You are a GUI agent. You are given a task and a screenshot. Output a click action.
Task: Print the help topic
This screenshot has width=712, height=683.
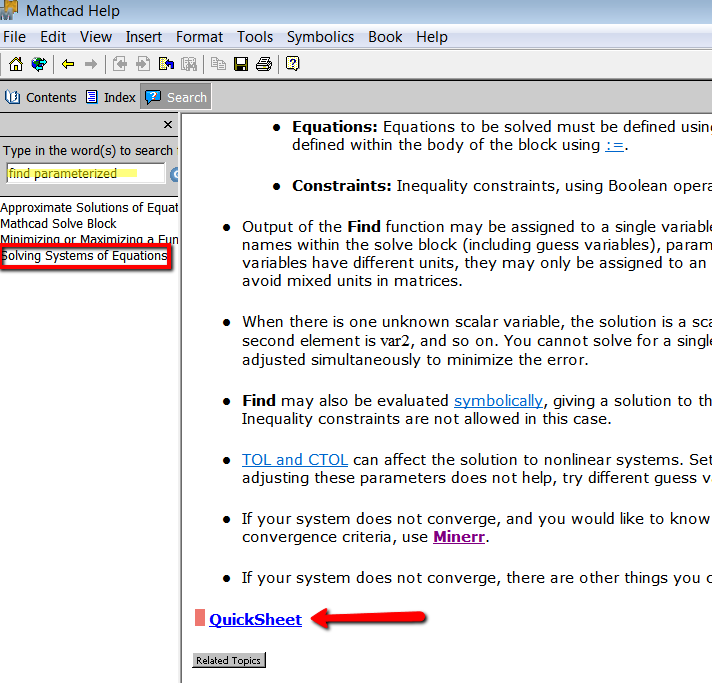[x=264, y=64]
